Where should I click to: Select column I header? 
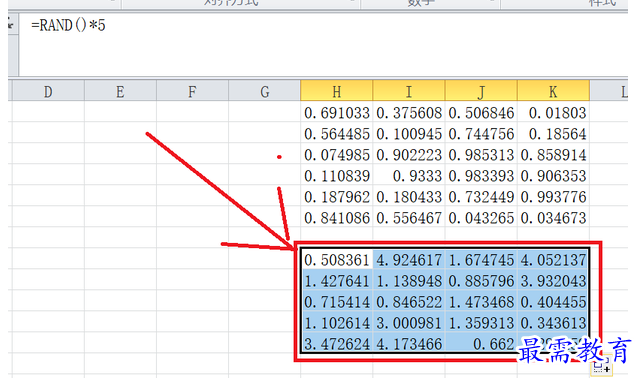409,91
